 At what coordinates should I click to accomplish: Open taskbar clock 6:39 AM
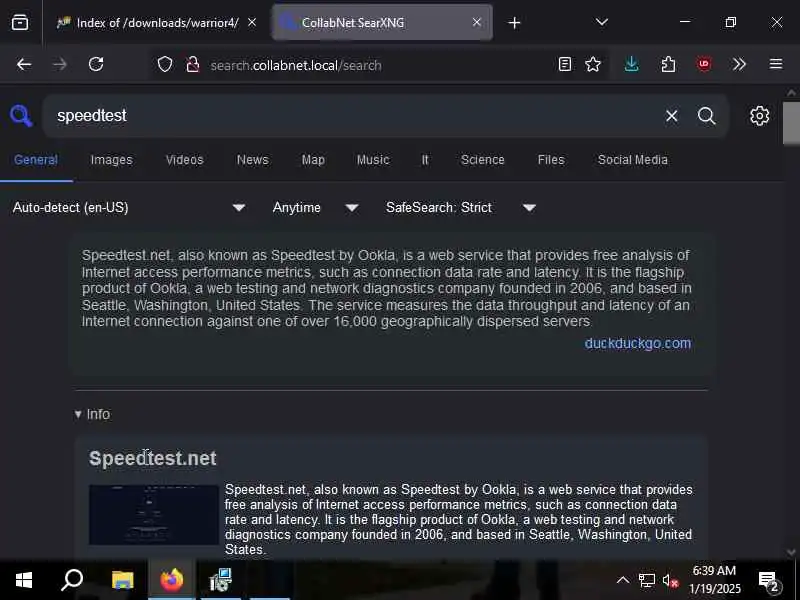pos(714,580)
